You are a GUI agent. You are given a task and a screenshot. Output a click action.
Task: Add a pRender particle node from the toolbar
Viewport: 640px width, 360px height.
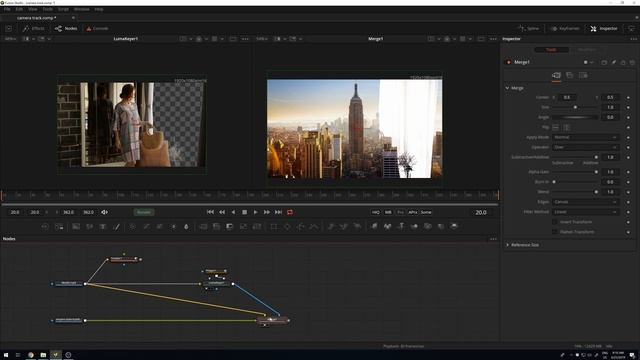[358, 227]
